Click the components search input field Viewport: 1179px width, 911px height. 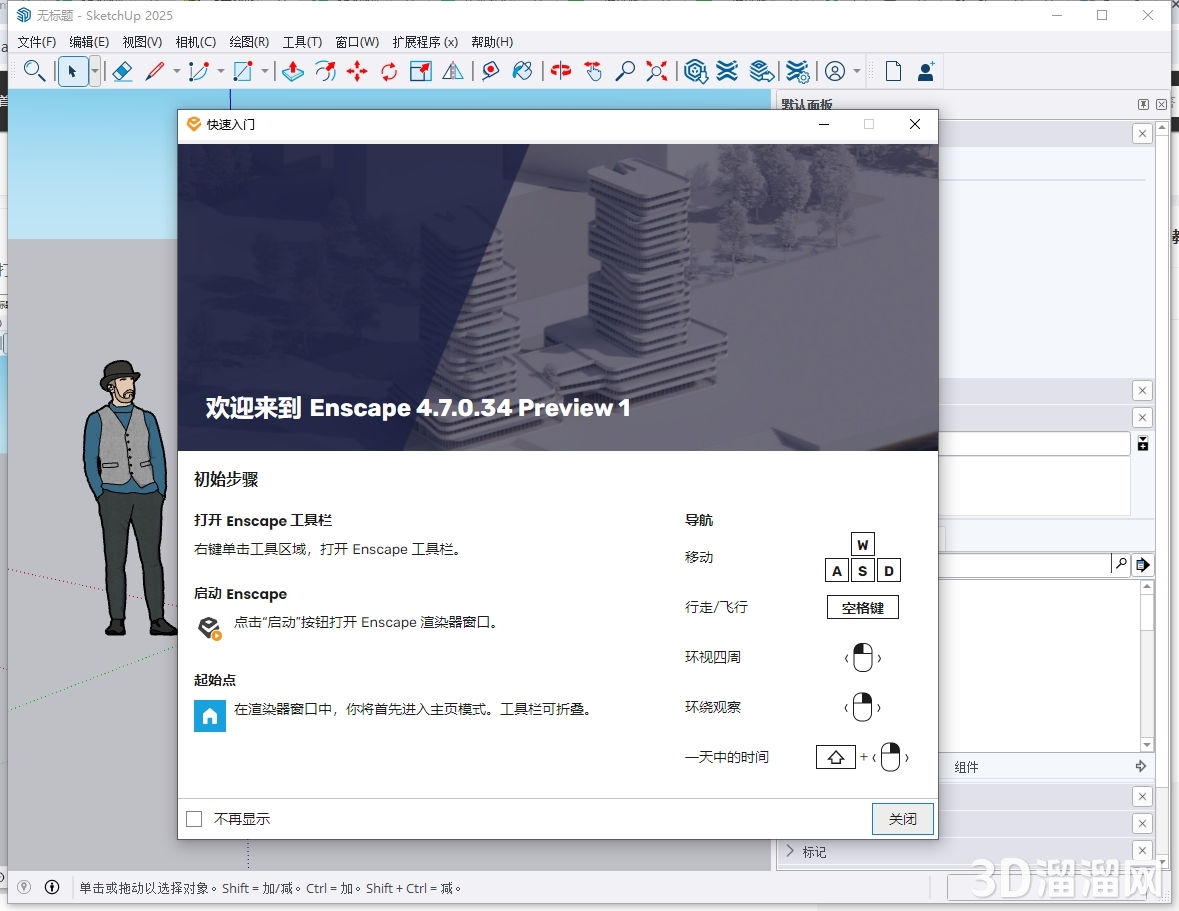[1024, 564]
